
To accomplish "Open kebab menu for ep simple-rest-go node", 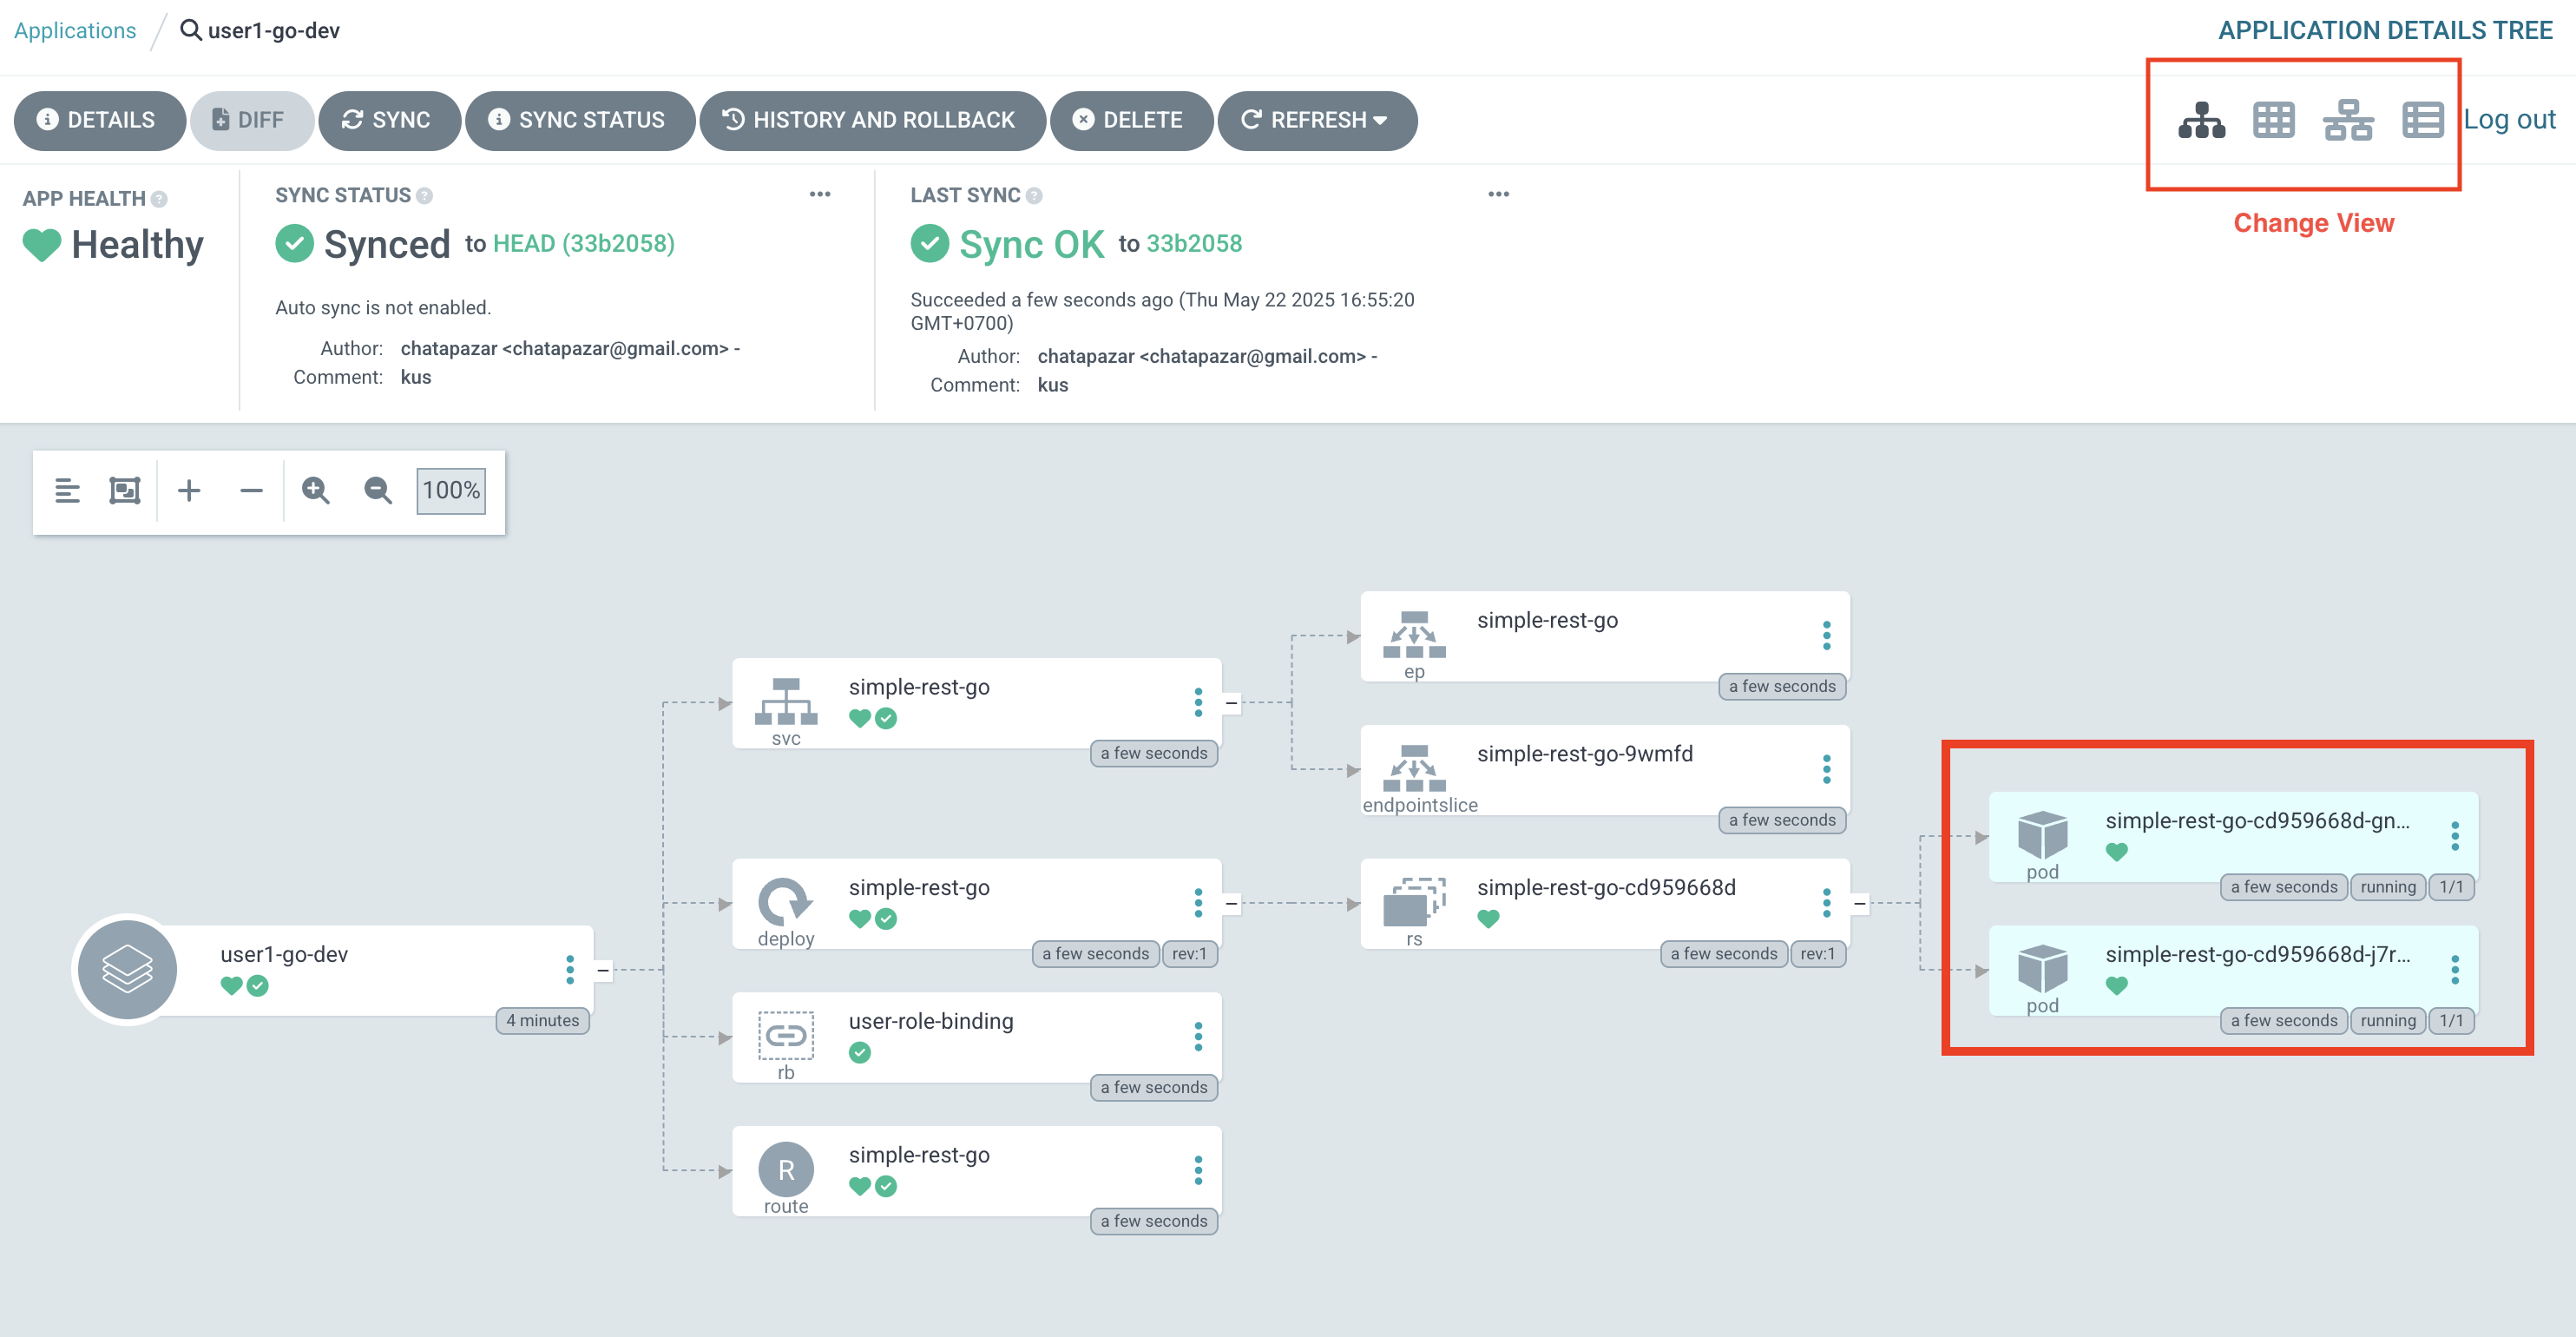I will [1826, 635].
